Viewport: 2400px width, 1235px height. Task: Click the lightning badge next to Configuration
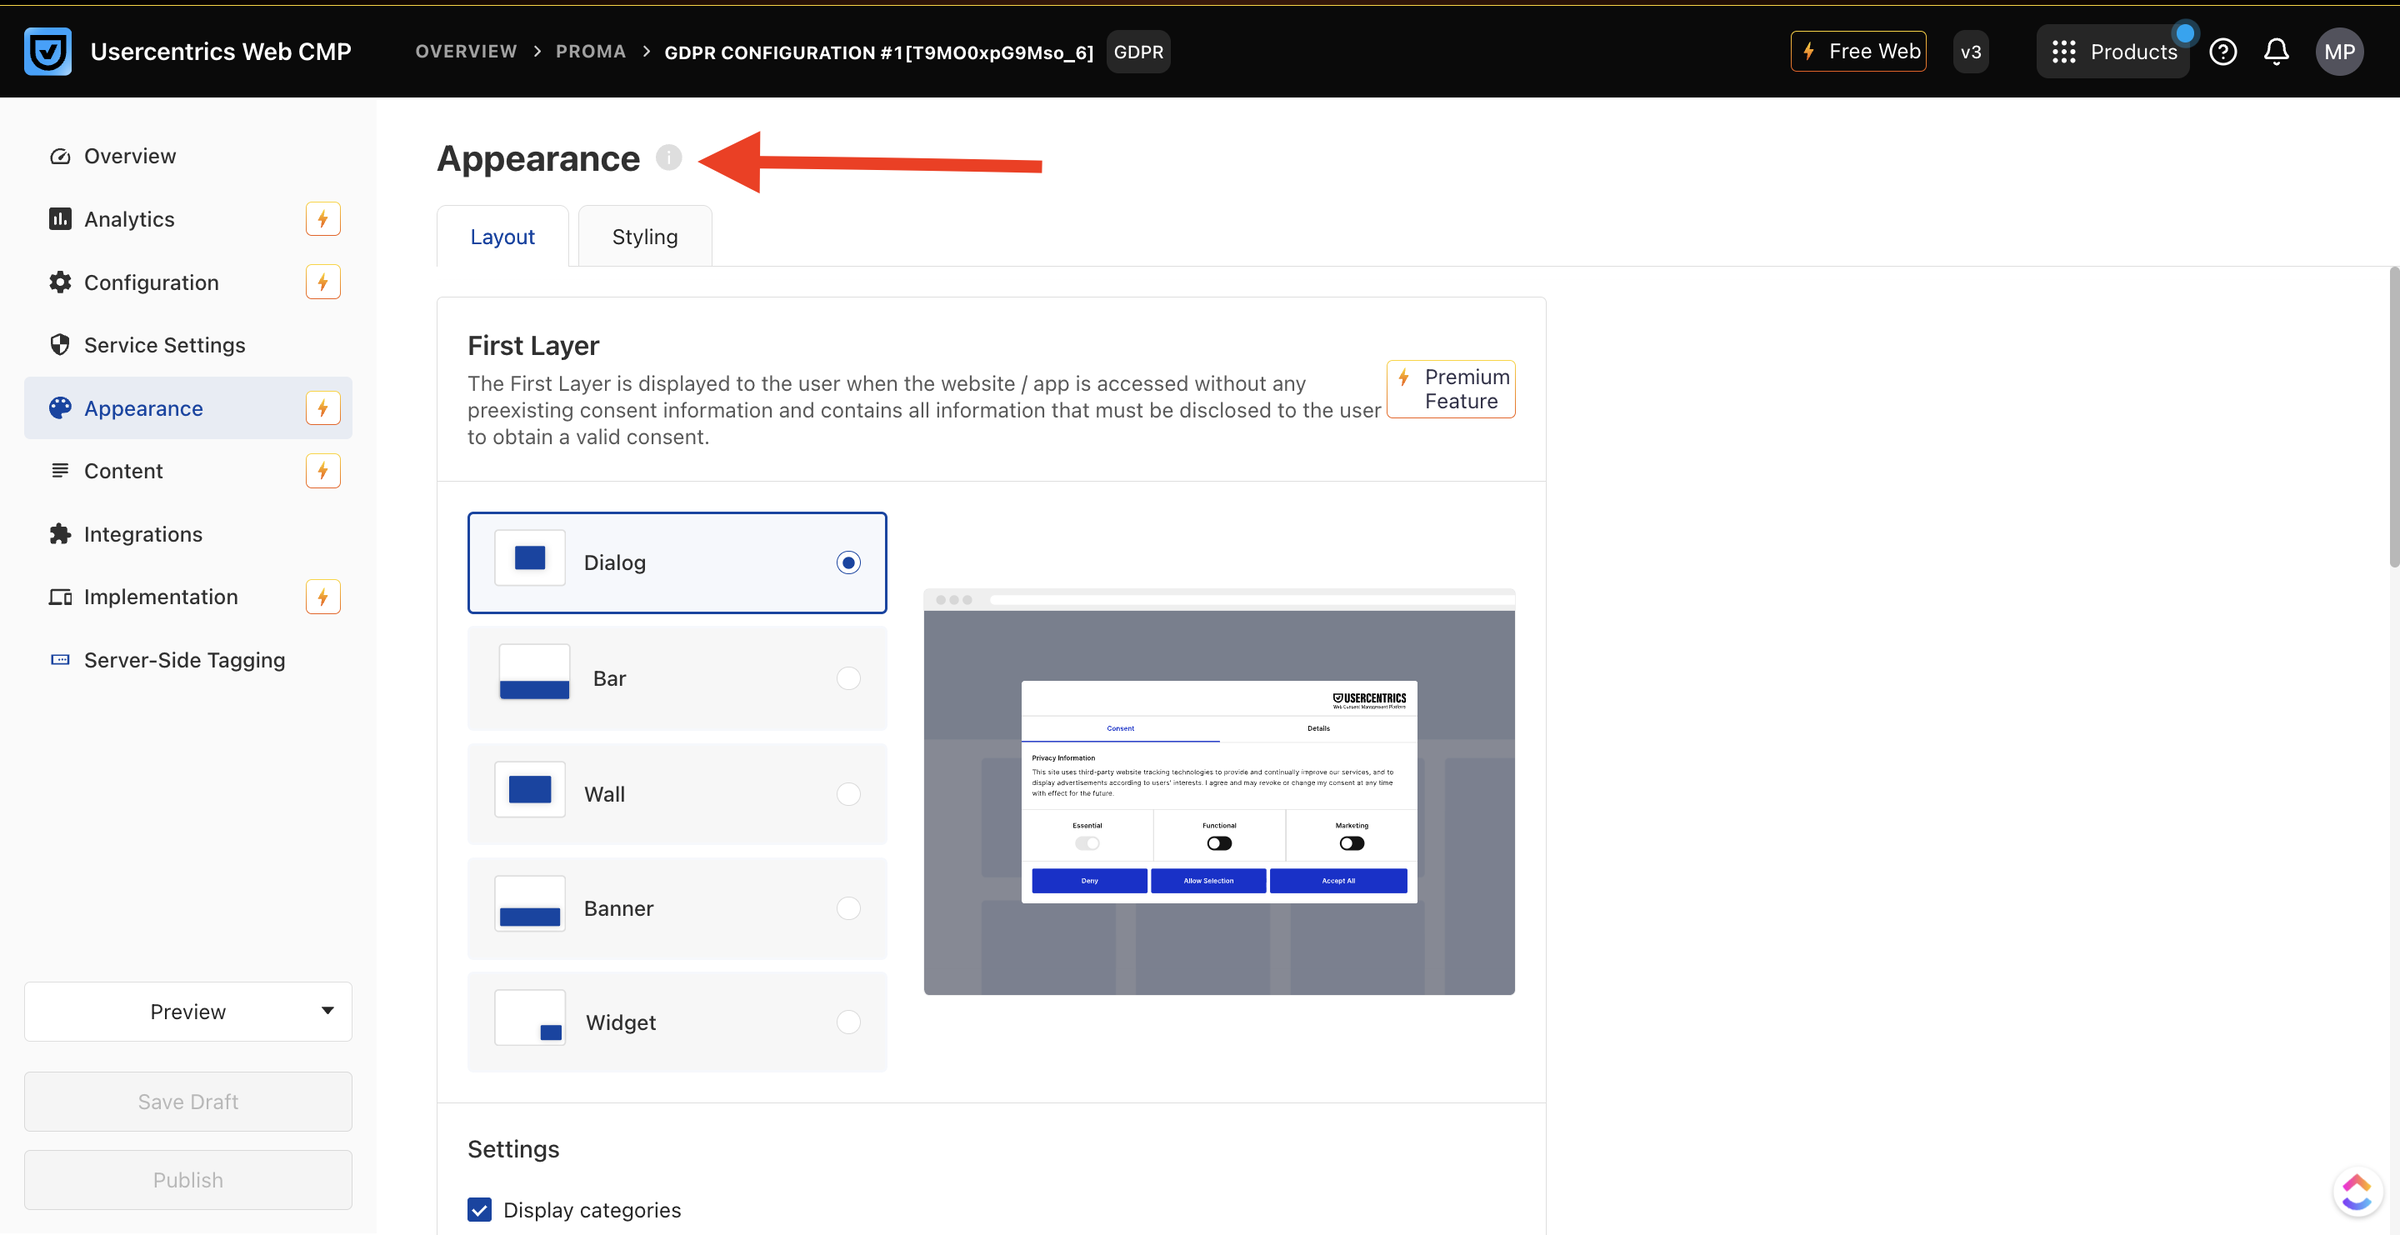point(323,282)
